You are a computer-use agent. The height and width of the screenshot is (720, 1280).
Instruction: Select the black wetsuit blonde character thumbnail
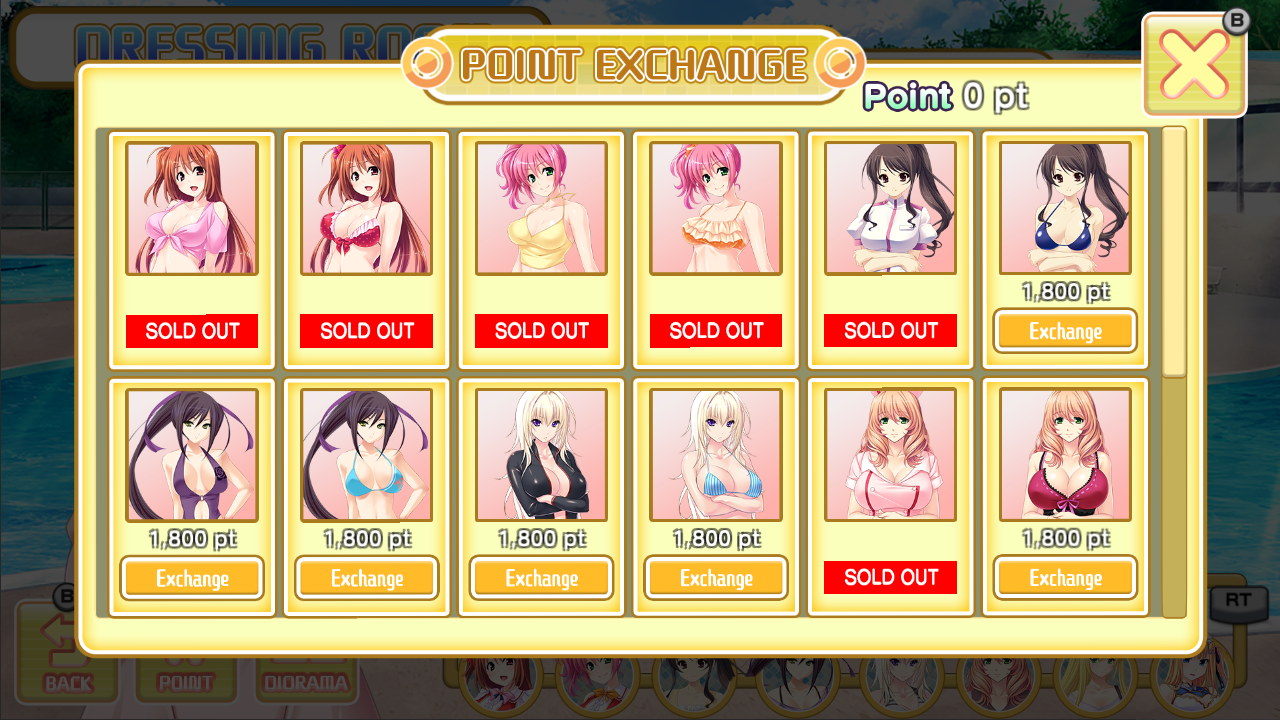[x=541, y=455]
